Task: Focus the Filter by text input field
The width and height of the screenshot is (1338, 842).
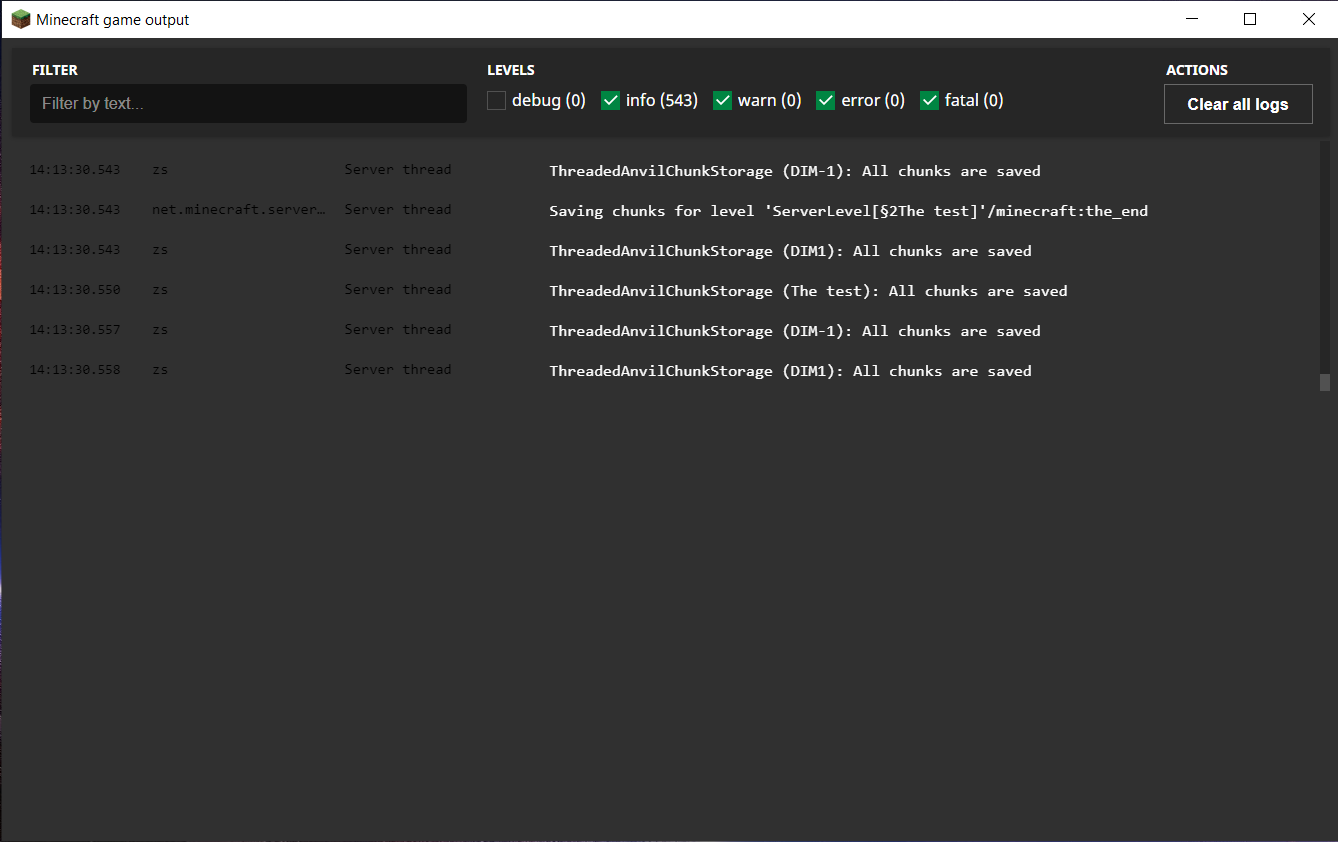Action: coord(248,103)
